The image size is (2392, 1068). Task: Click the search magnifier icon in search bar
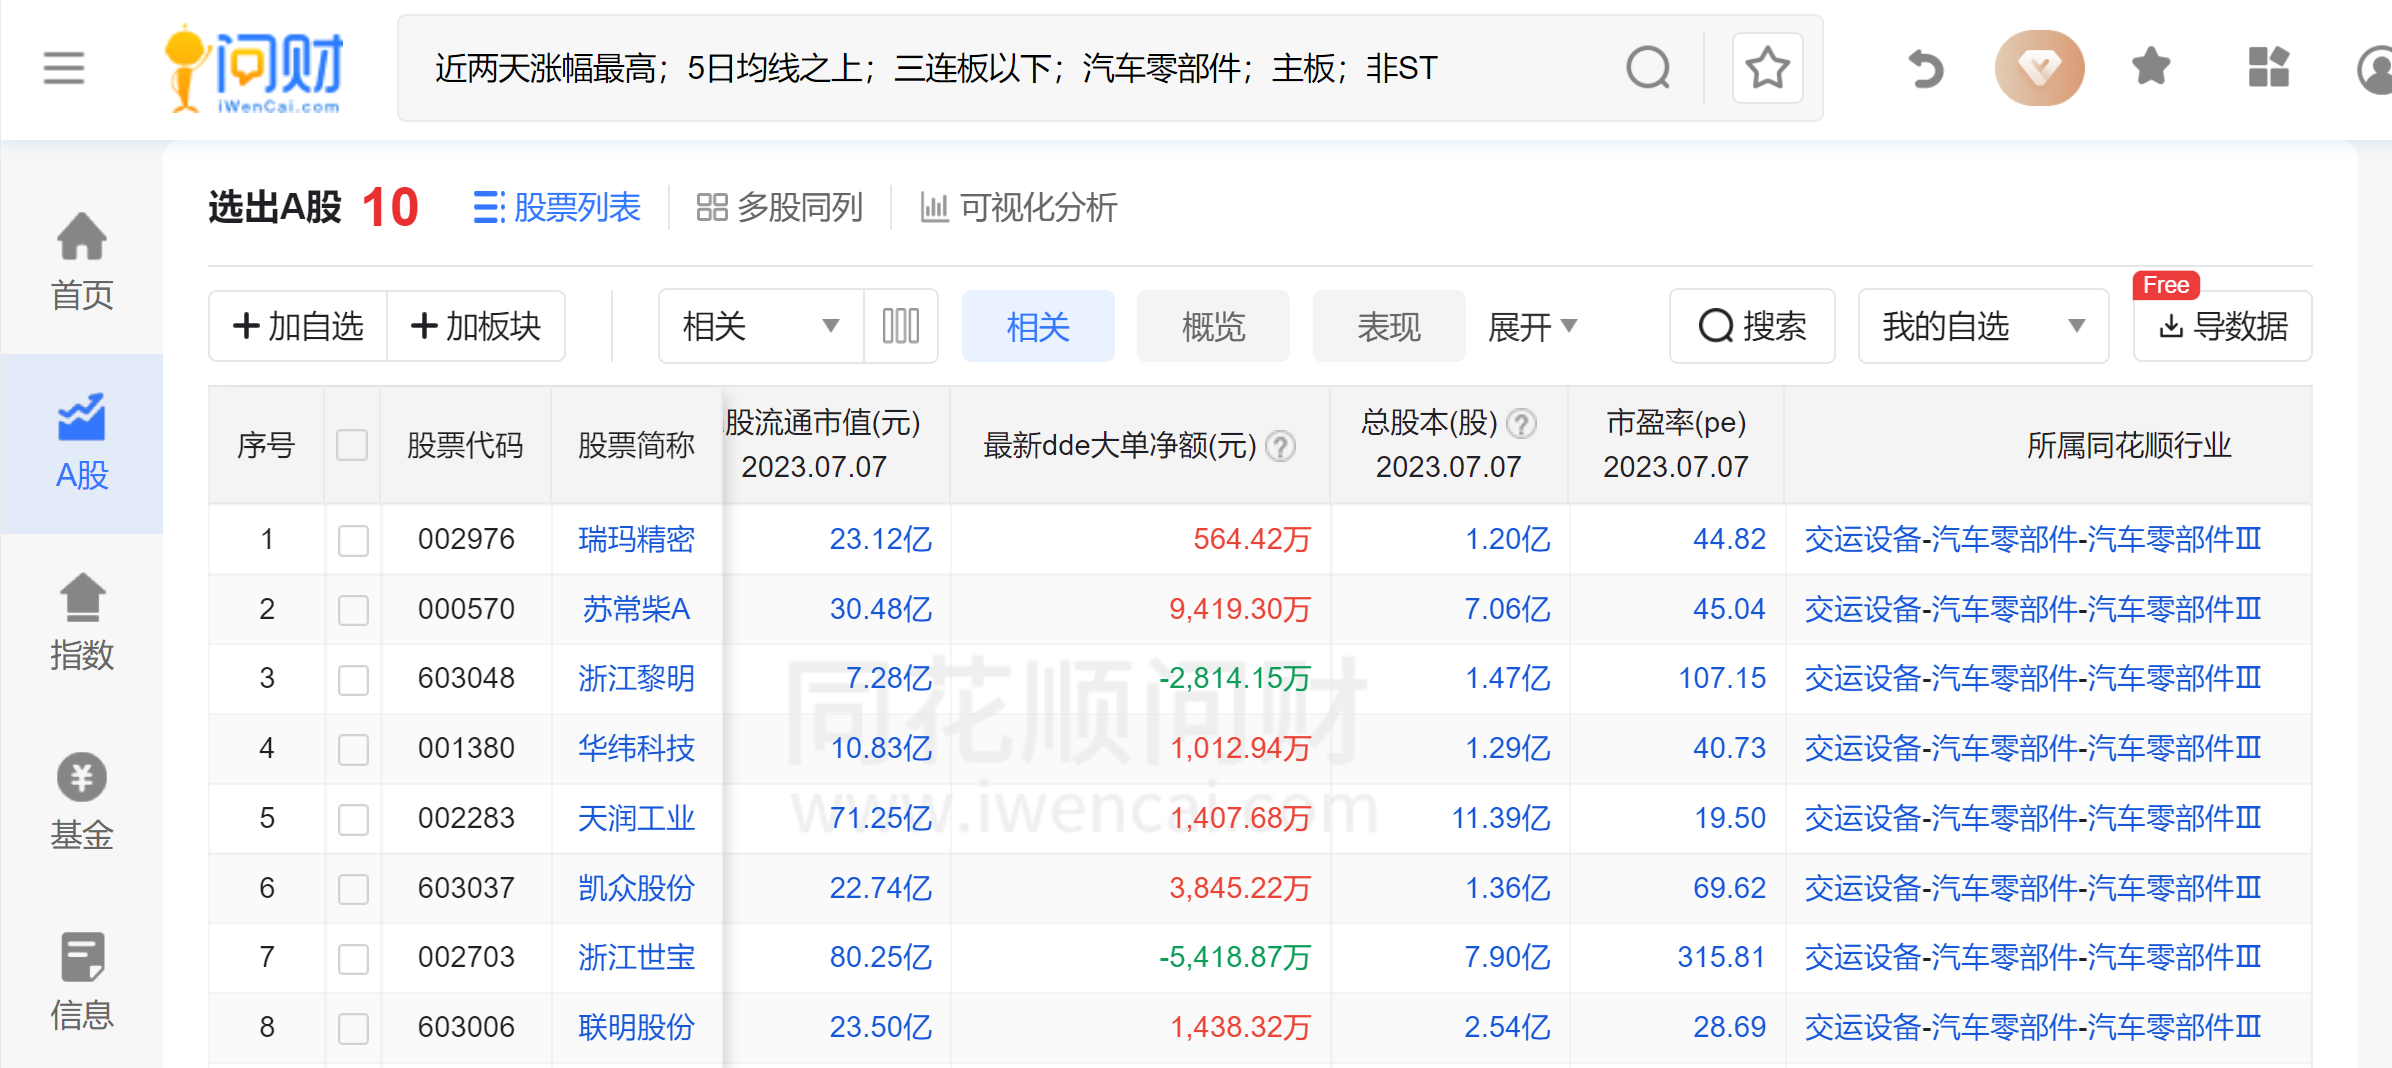click(x=1648, y=68)
